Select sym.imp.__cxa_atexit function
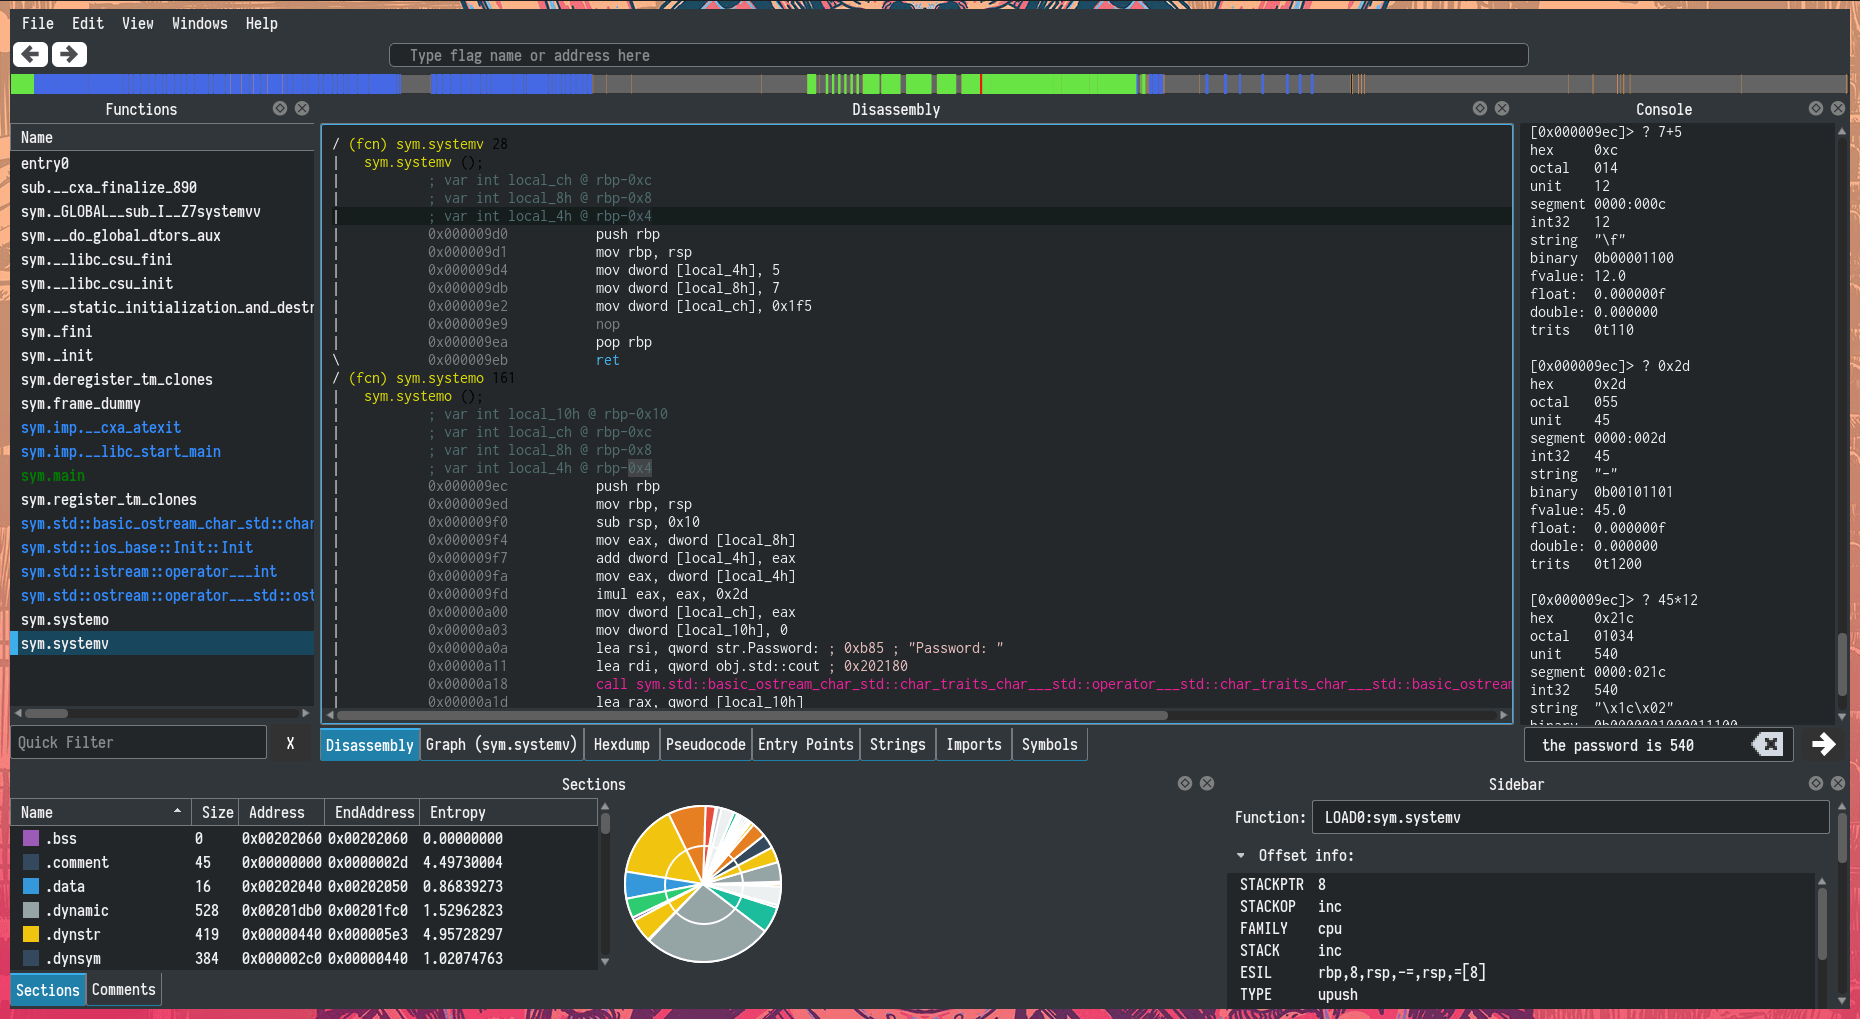Image resolution: width=1860 pixels, height=1019 pixels. 162,427
